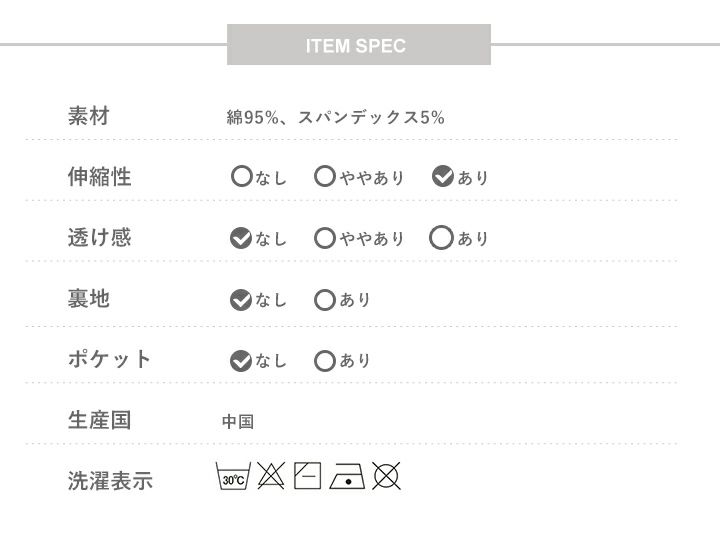Click the ITEM SPEC header banner
Viewport: 720px width, 552px height.
[x=358, y=45]
